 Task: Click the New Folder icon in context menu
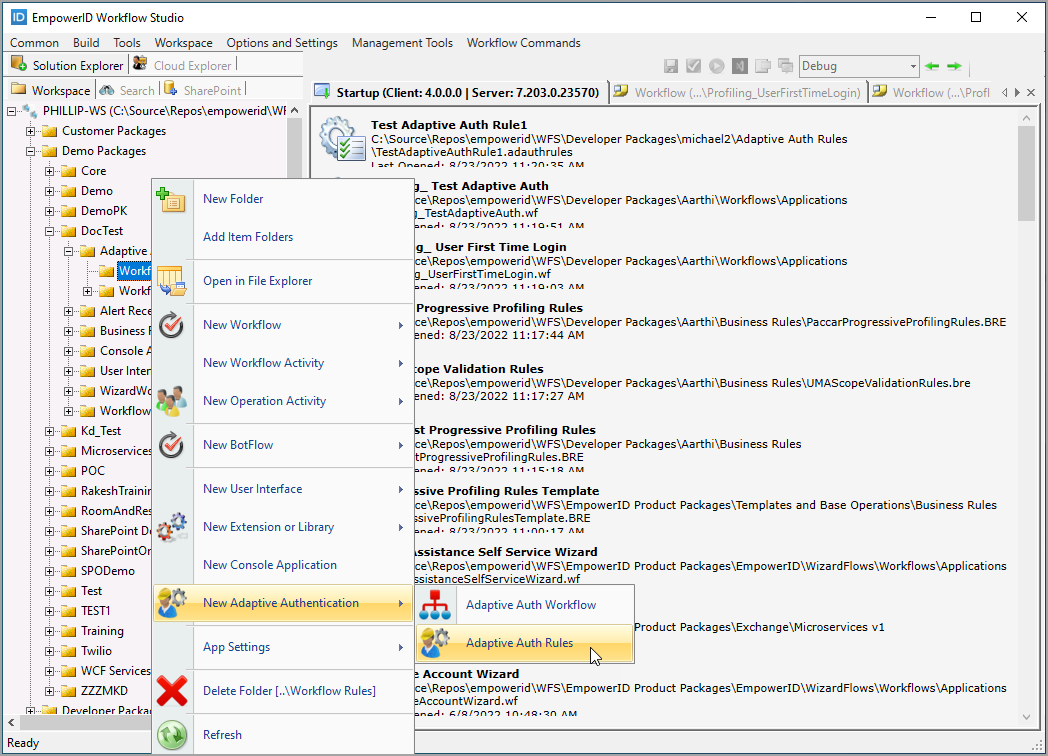[172, 199]
